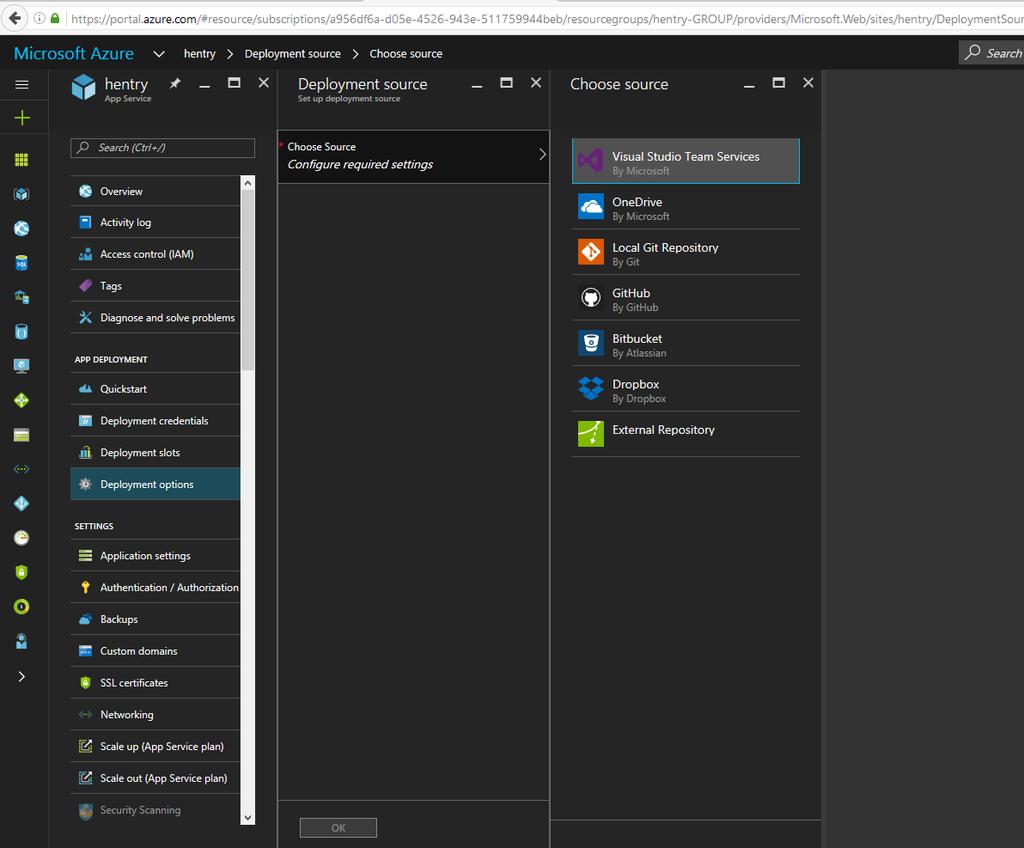Open the storage accounts icon in left rail

click(x=22, y=435)
